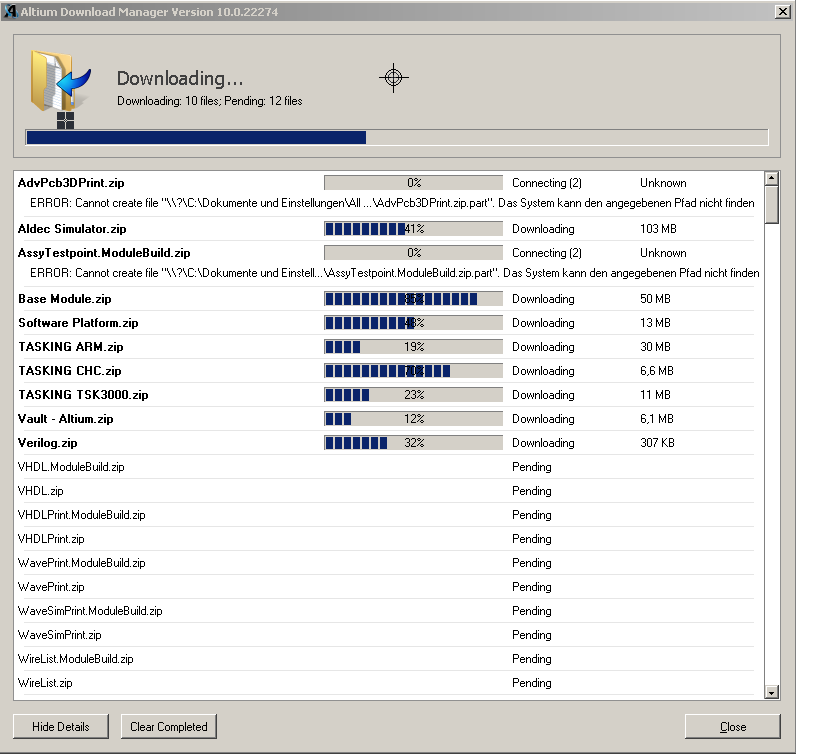Click the download list scrollbar thumb

771,205
